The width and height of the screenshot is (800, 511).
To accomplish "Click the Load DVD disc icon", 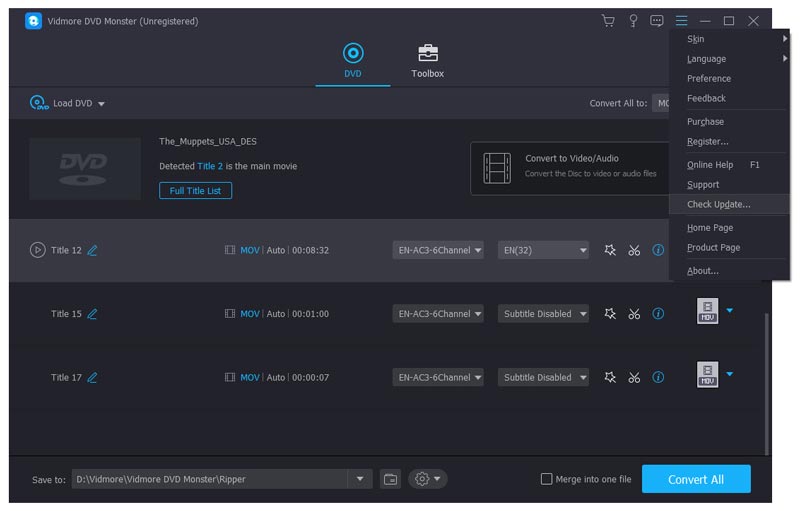I will 39,103.
